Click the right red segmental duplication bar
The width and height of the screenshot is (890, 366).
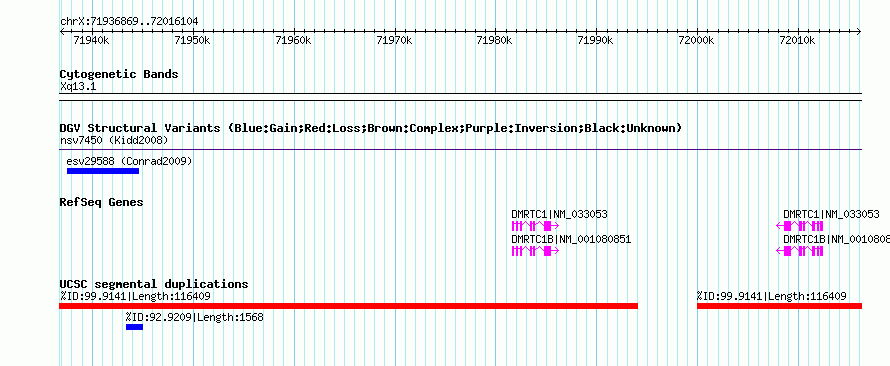tap(779, 306)
